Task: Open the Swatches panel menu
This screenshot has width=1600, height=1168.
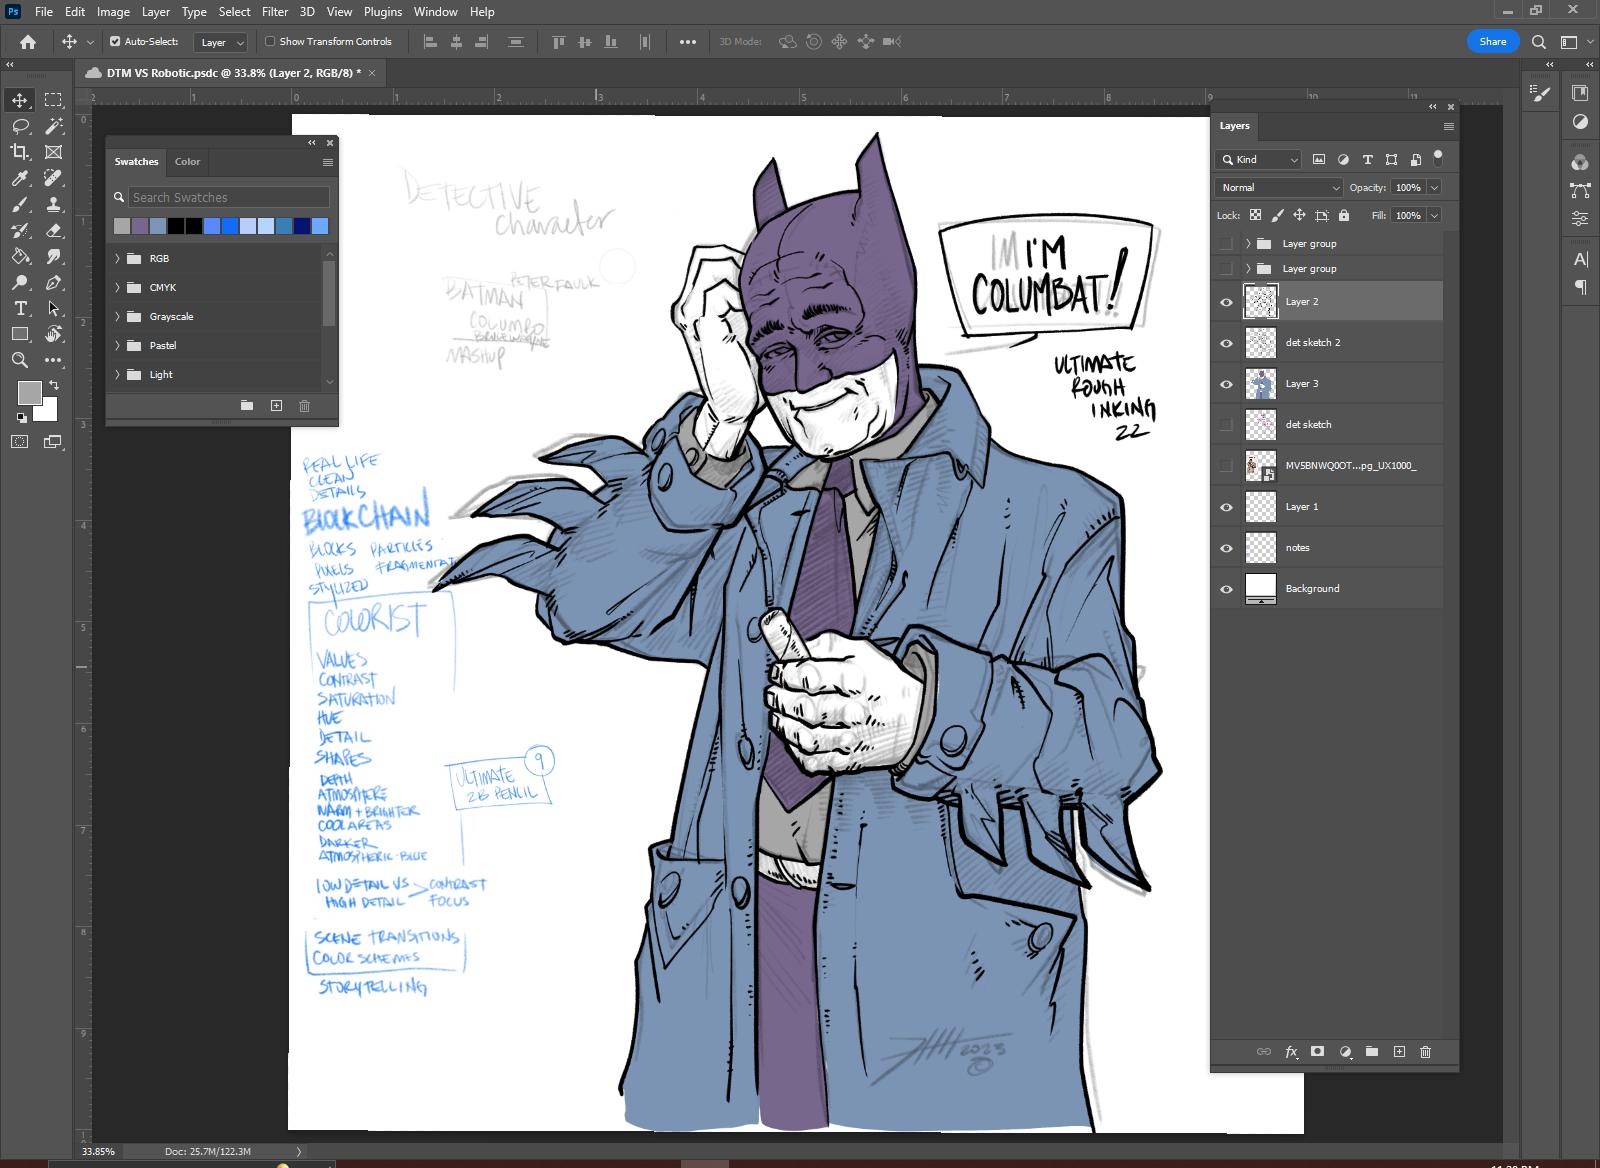Action: point(328,162)
